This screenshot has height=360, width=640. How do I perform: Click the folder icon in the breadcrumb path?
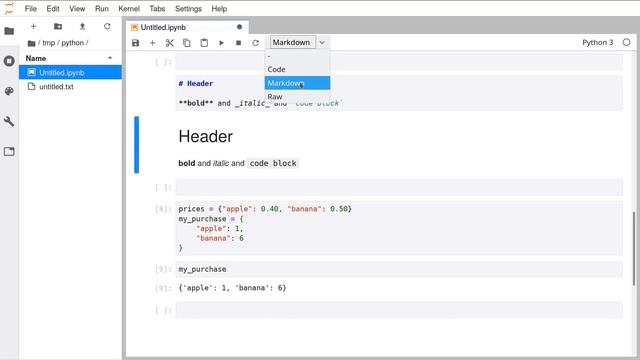(x=31, y=43)
